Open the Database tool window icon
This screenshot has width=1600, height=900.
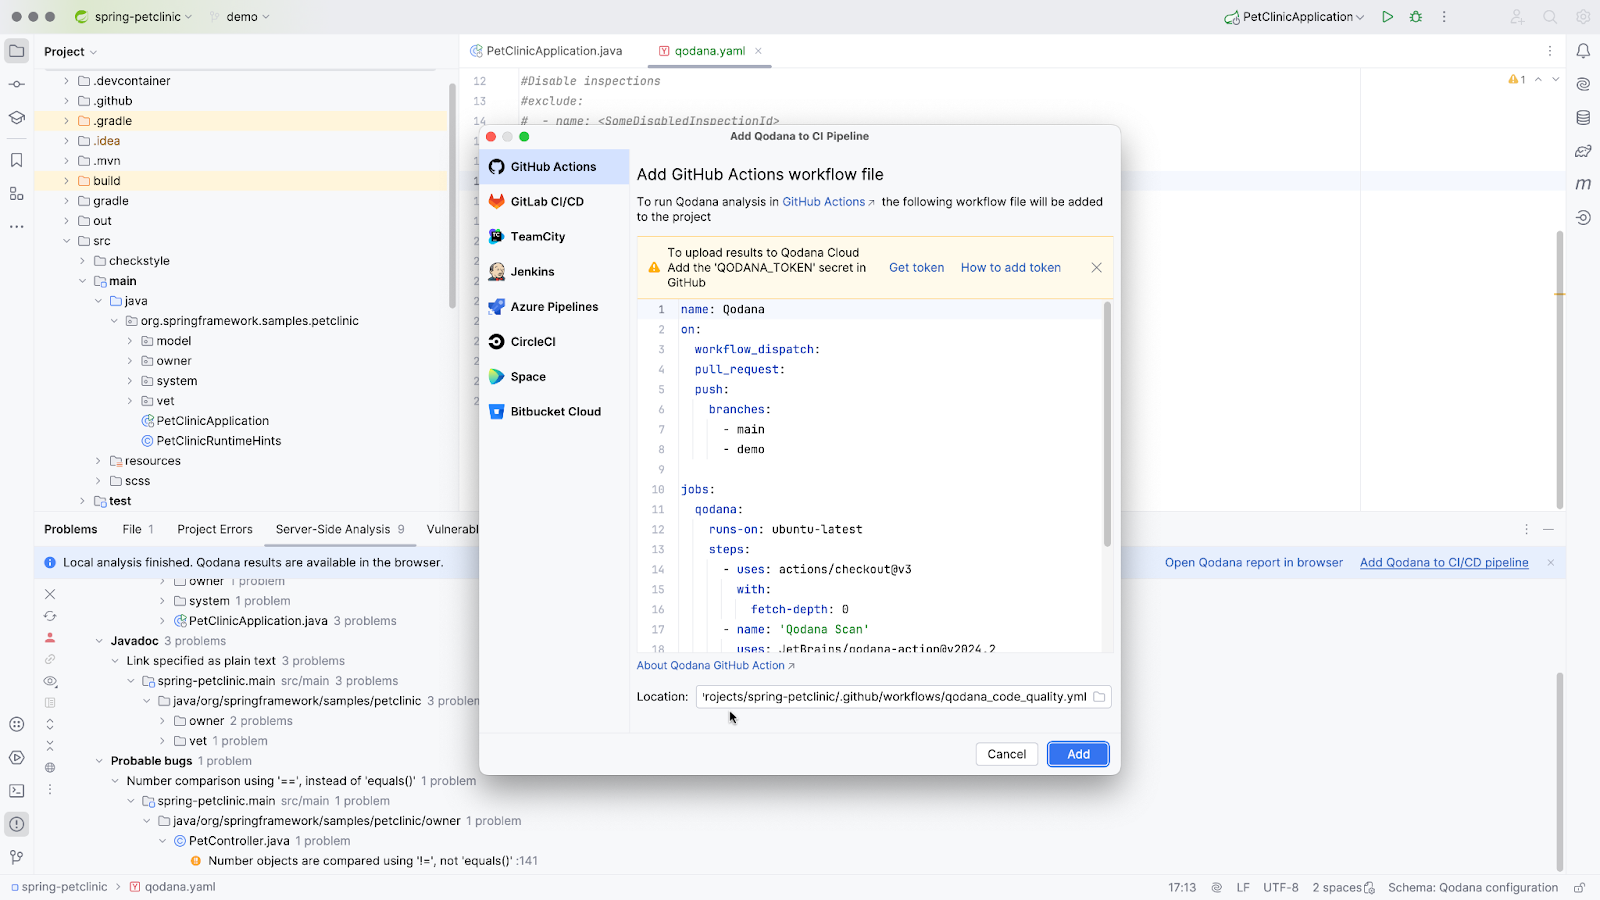[x=1583, y=118]
